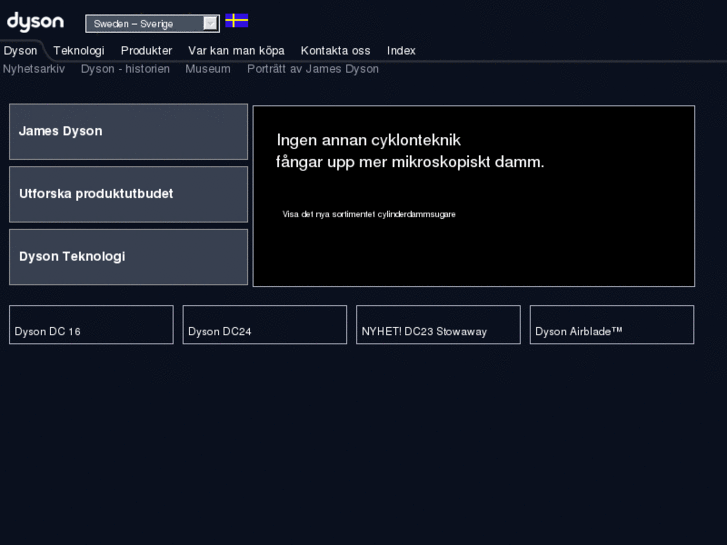
Task: Open Porträtt av James Dyson link
Action: click(x=313, y=69)
